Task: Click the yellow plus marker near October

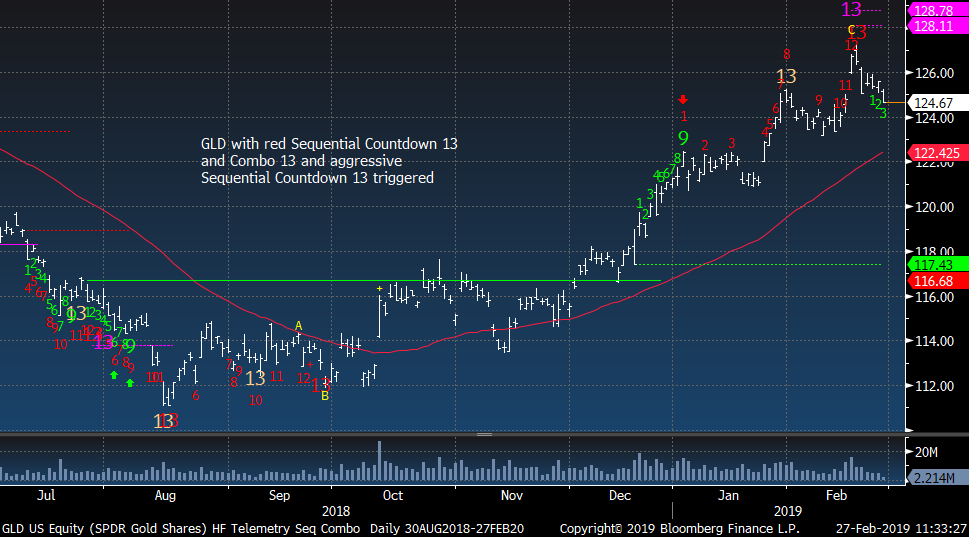Action: 379,289
